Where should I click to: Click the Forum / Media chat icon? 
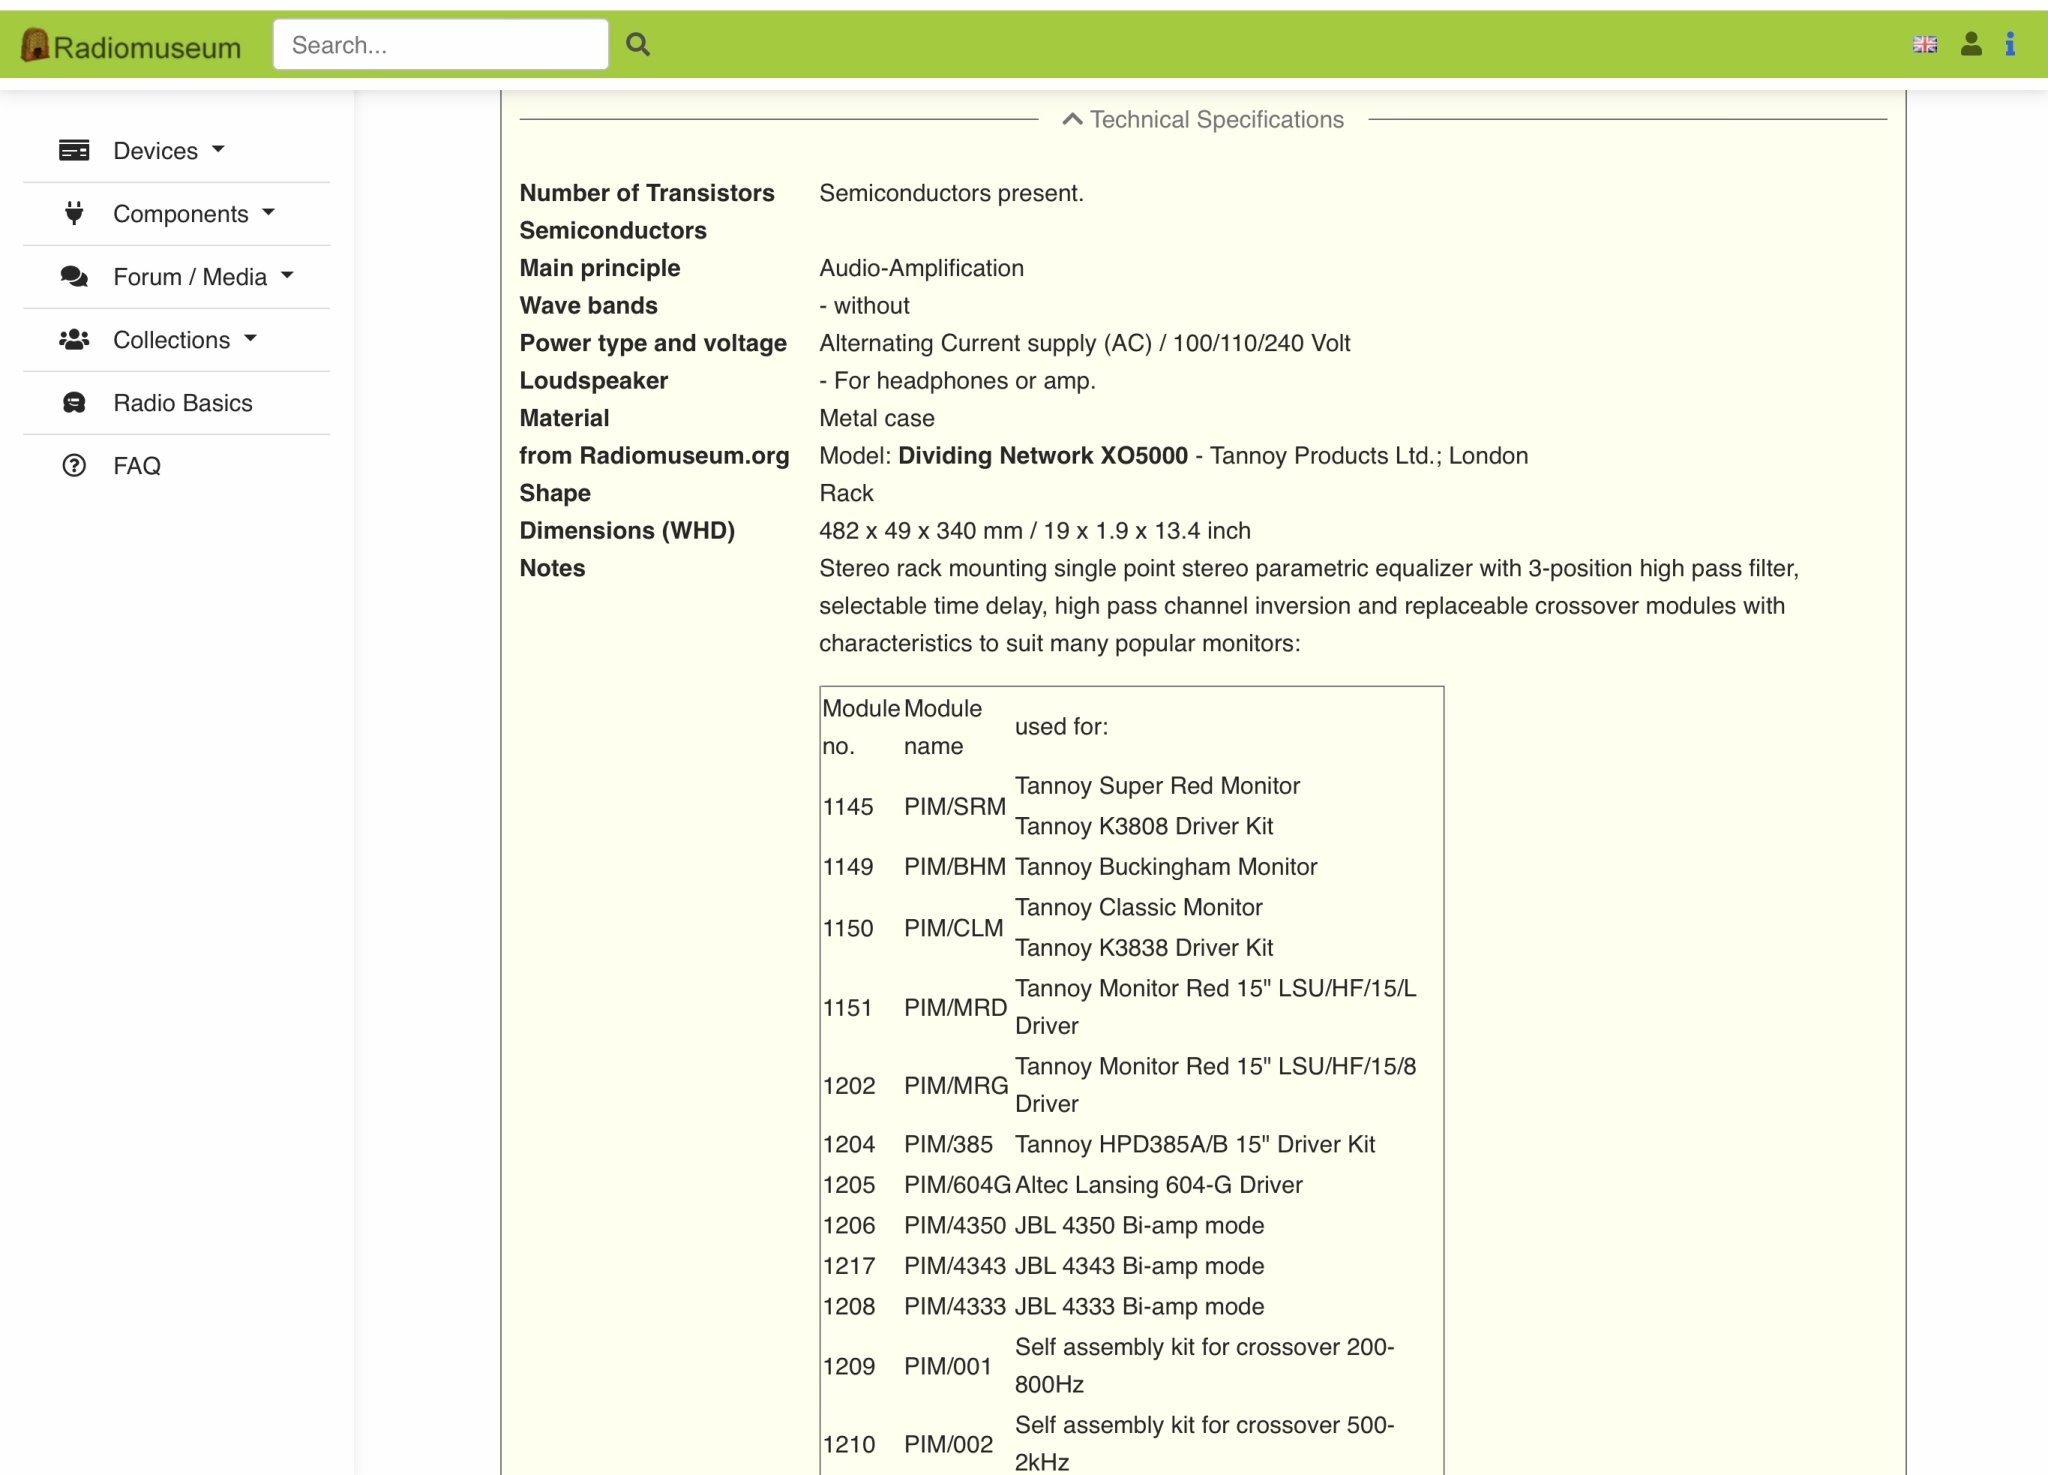[74, 276]
